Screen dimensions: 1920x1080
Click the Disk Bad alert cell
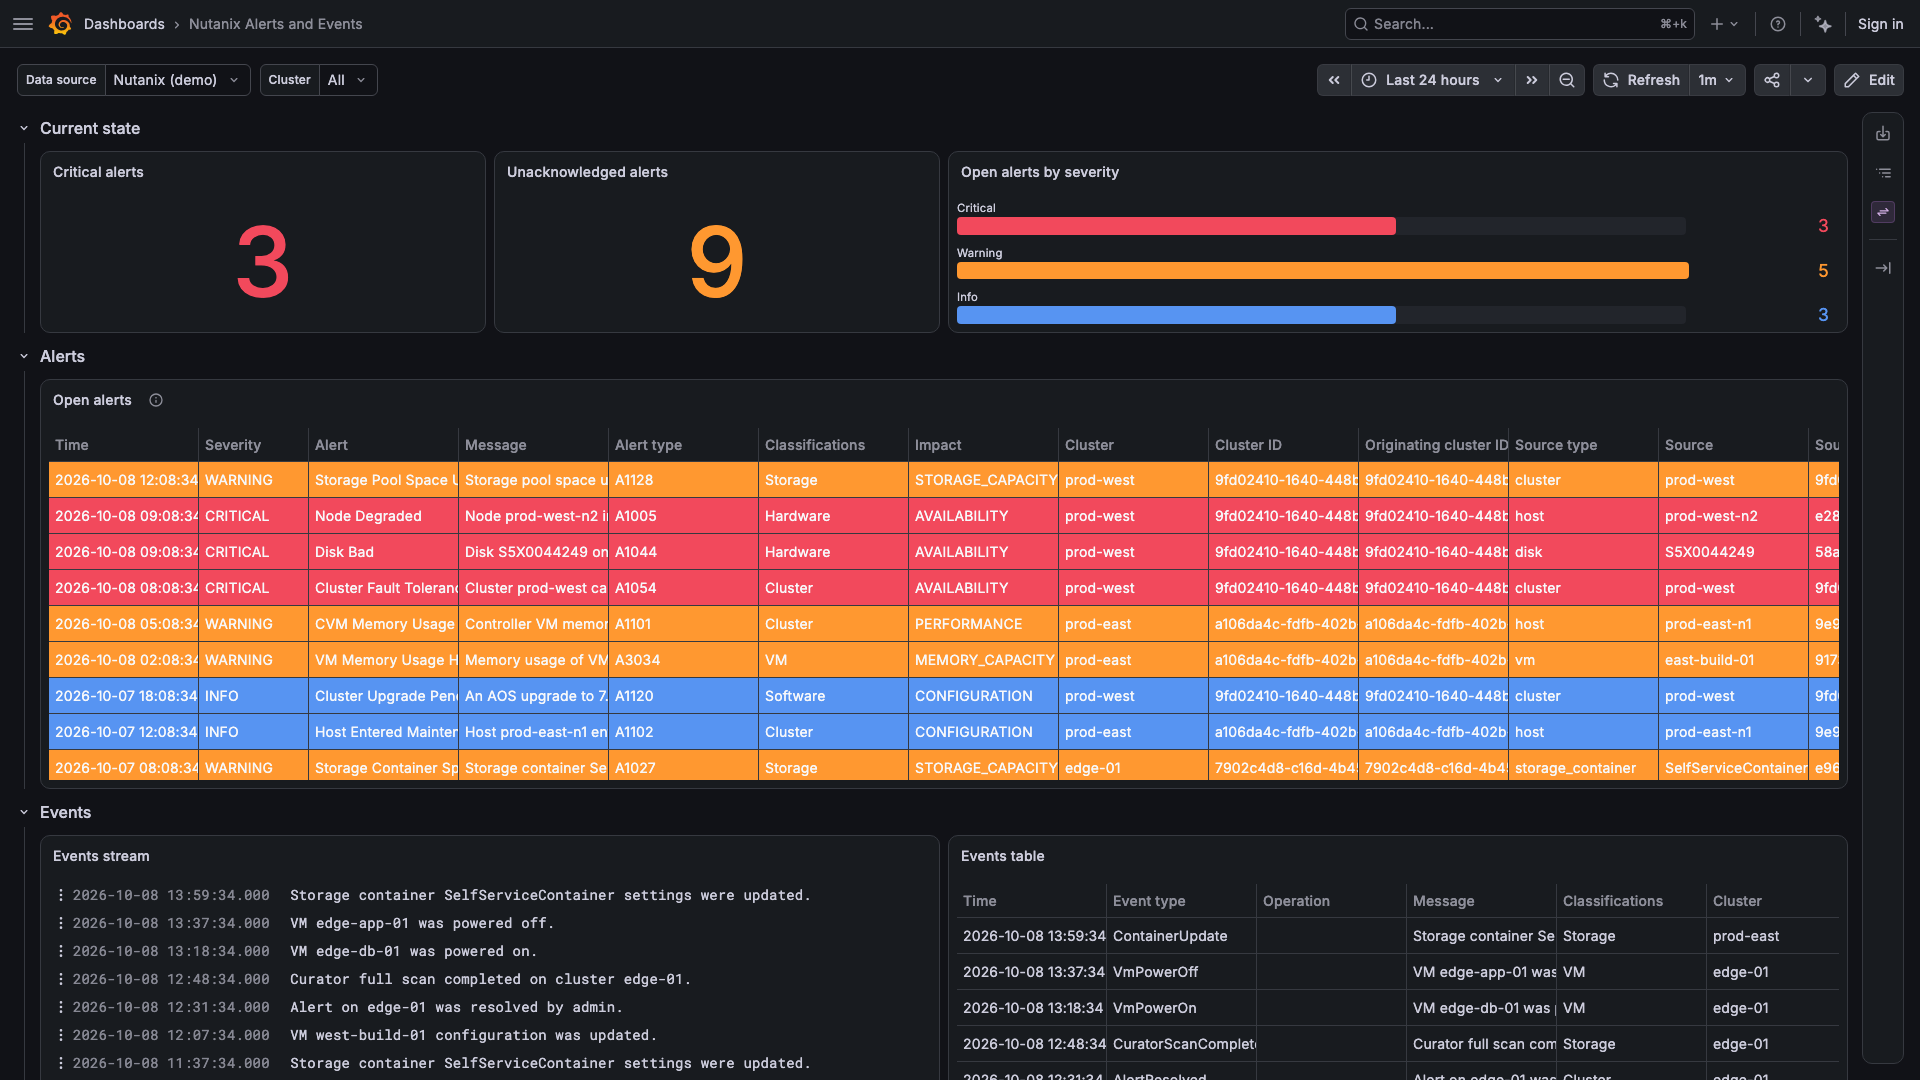(383, 552)
